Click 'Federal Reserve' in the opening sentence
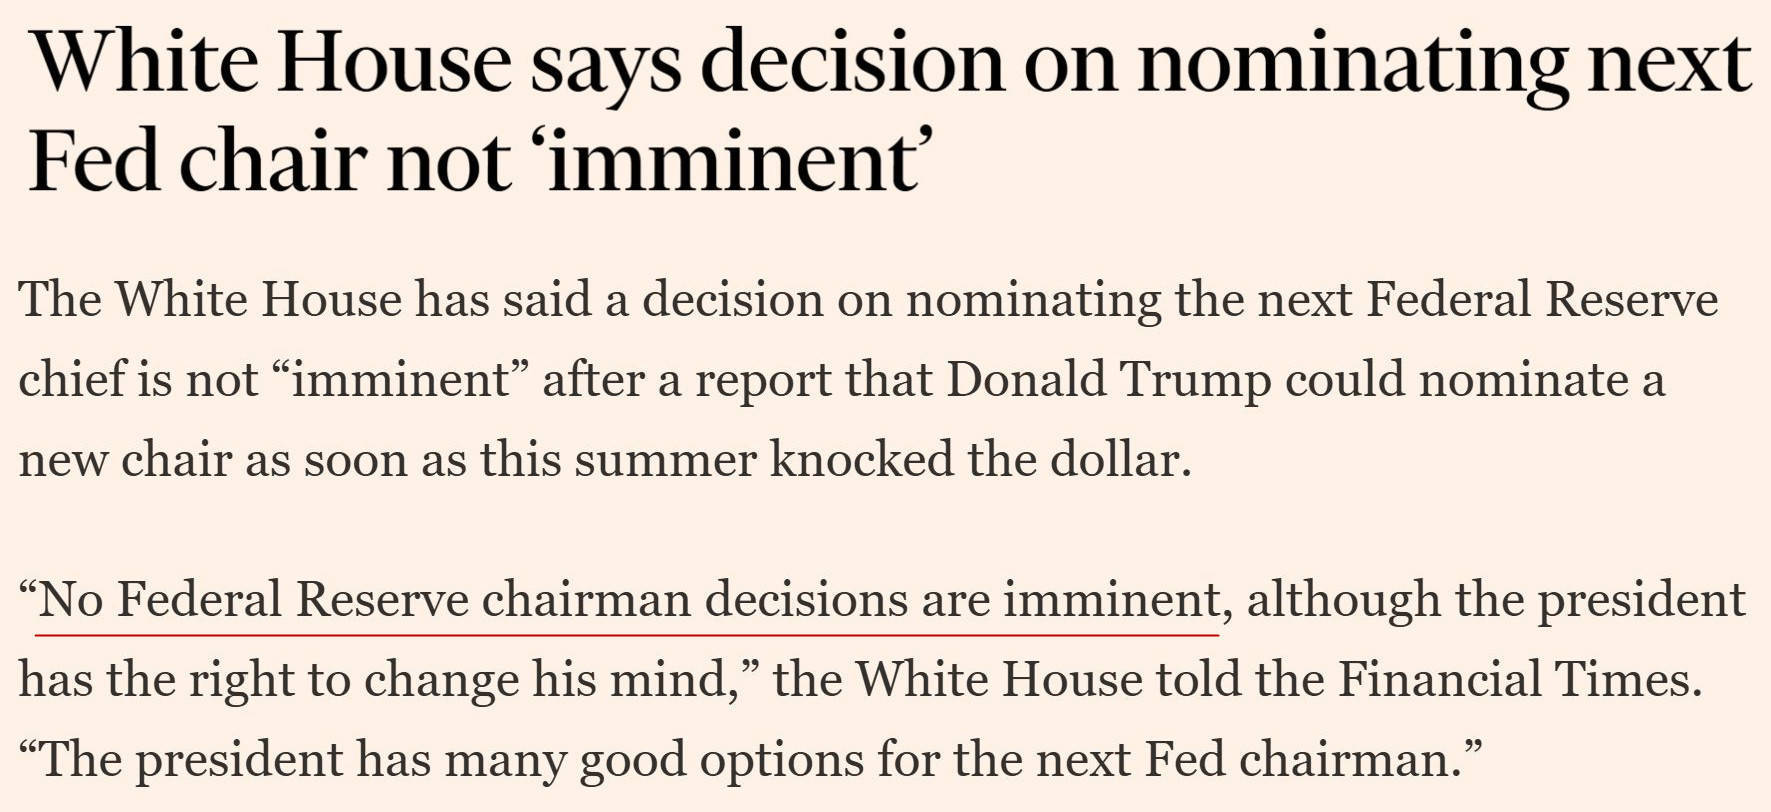 (x=1542, y=300)
